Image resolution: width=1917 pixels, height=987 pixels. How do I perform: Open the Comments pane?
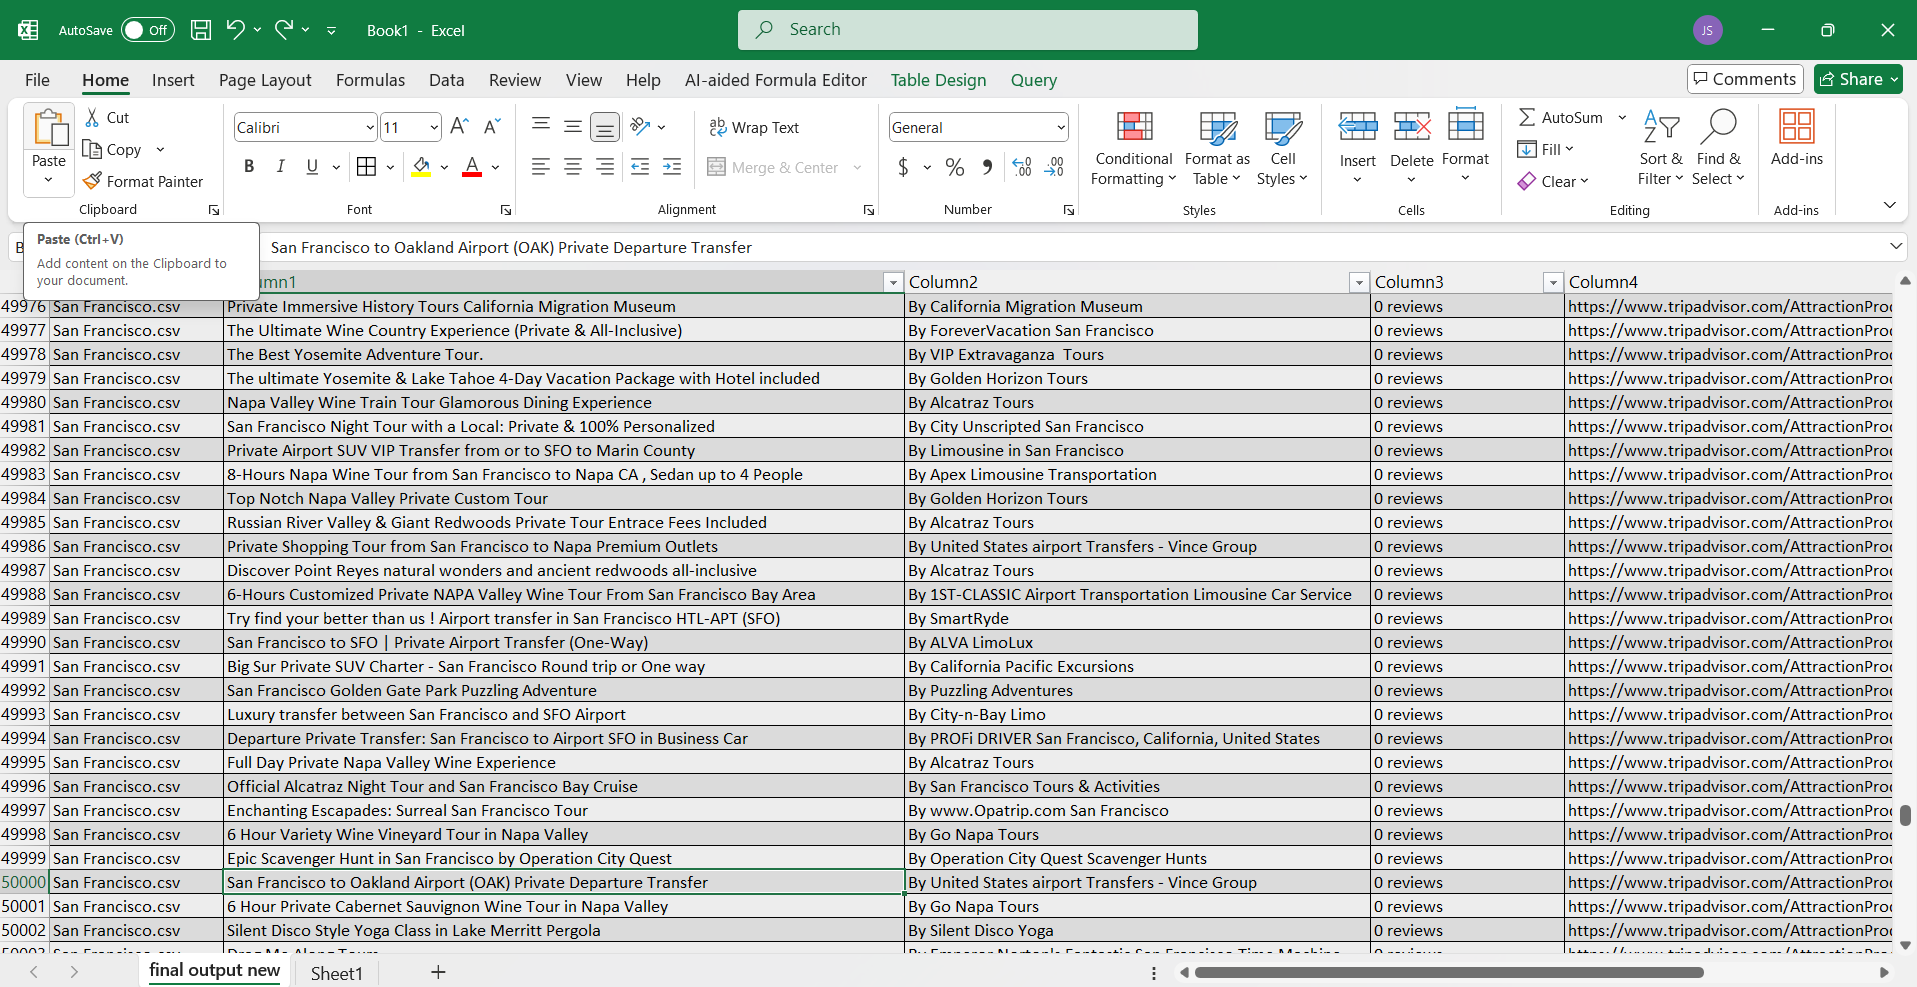1744,79
